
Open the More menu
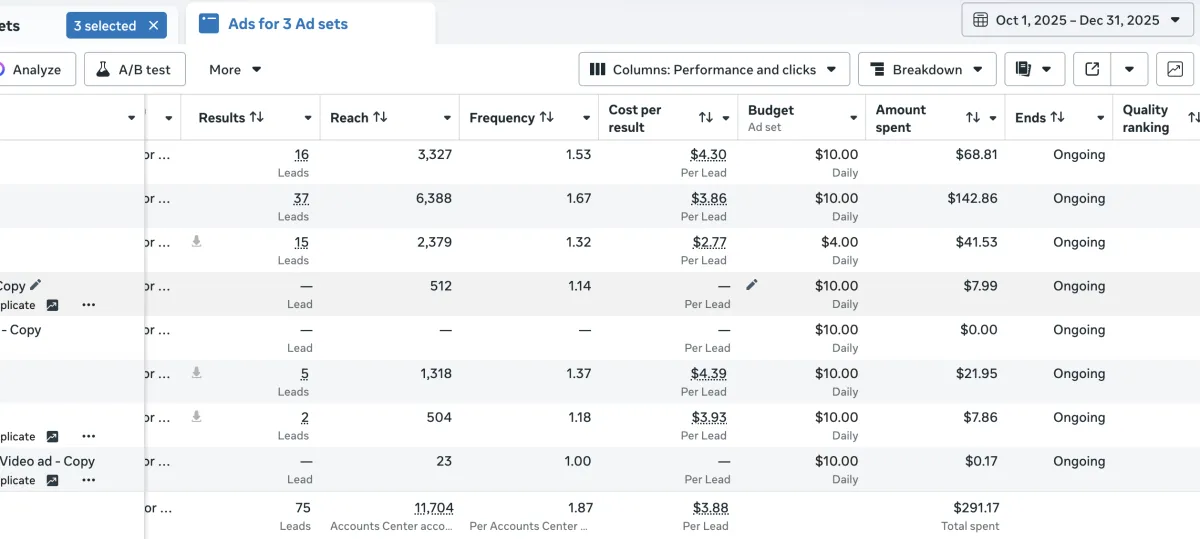235,70
